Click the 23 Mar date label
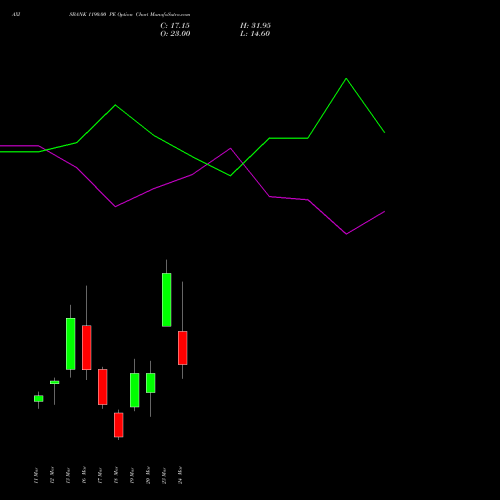Screen dimensions: 500x500 (164, 475)
